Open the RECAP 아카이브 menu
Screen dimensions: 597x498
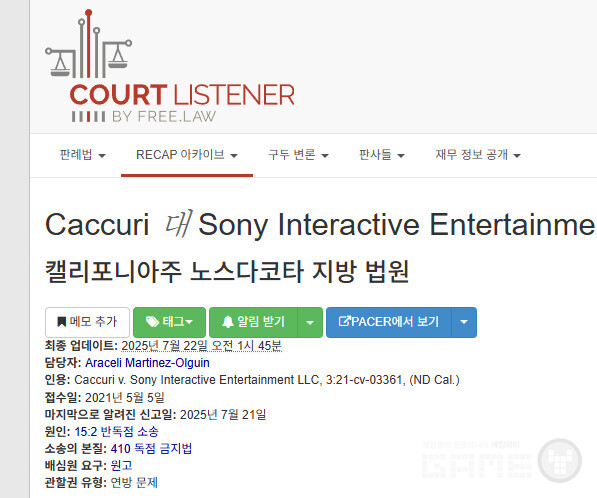coord(187,155)
